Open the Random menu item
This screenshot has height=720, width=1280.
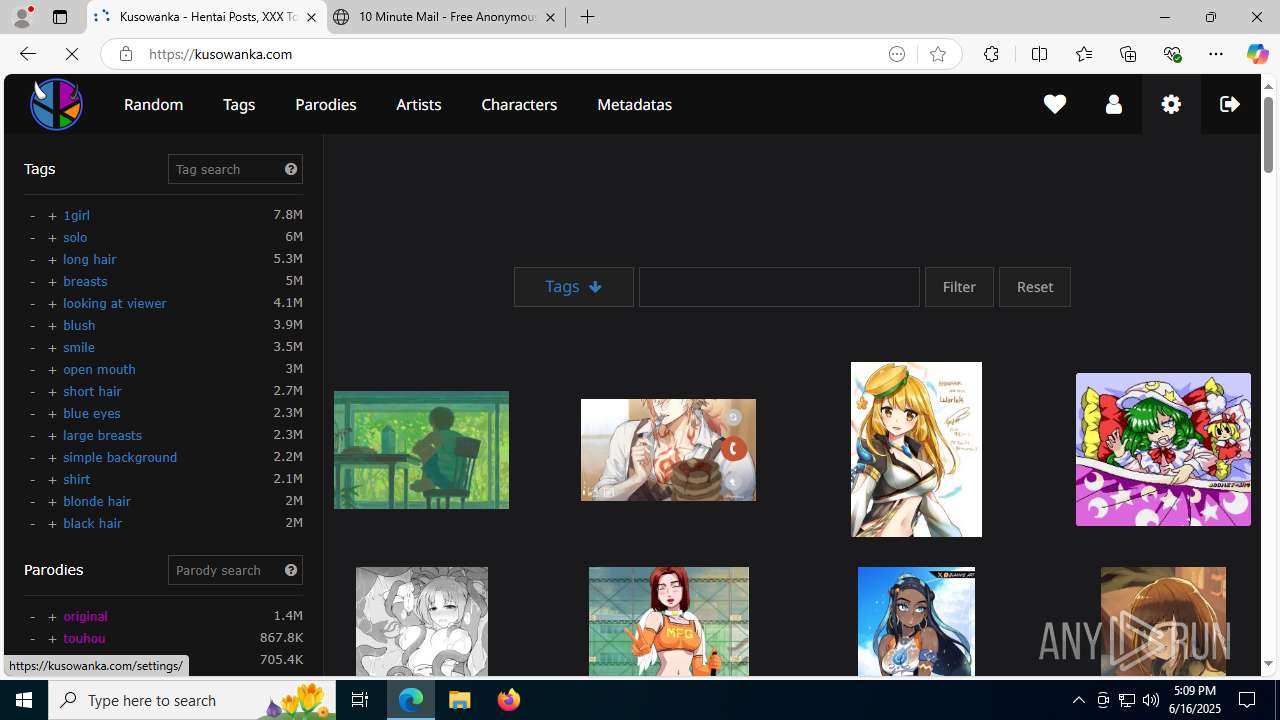tap(153, 104)
